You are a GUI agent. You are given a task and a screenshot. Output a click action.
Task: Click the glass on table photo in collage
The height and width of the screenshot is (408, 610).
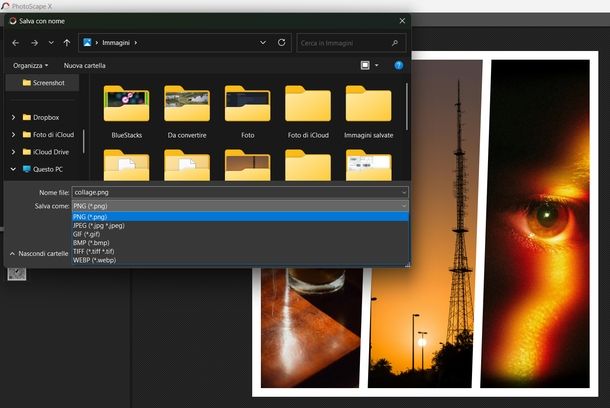click(311, 327)
